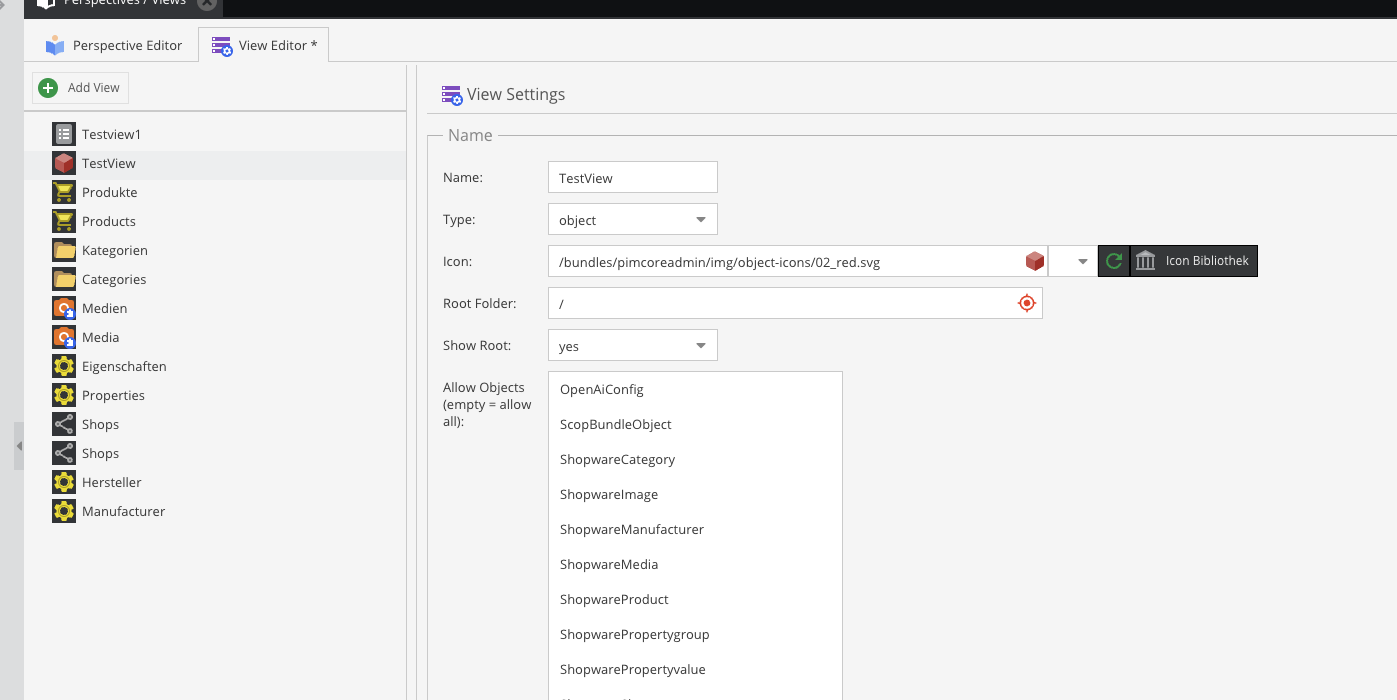Open the icon selection dropdown arrow
Viewport: 1397px width, 700px height.
[1083, 262]
